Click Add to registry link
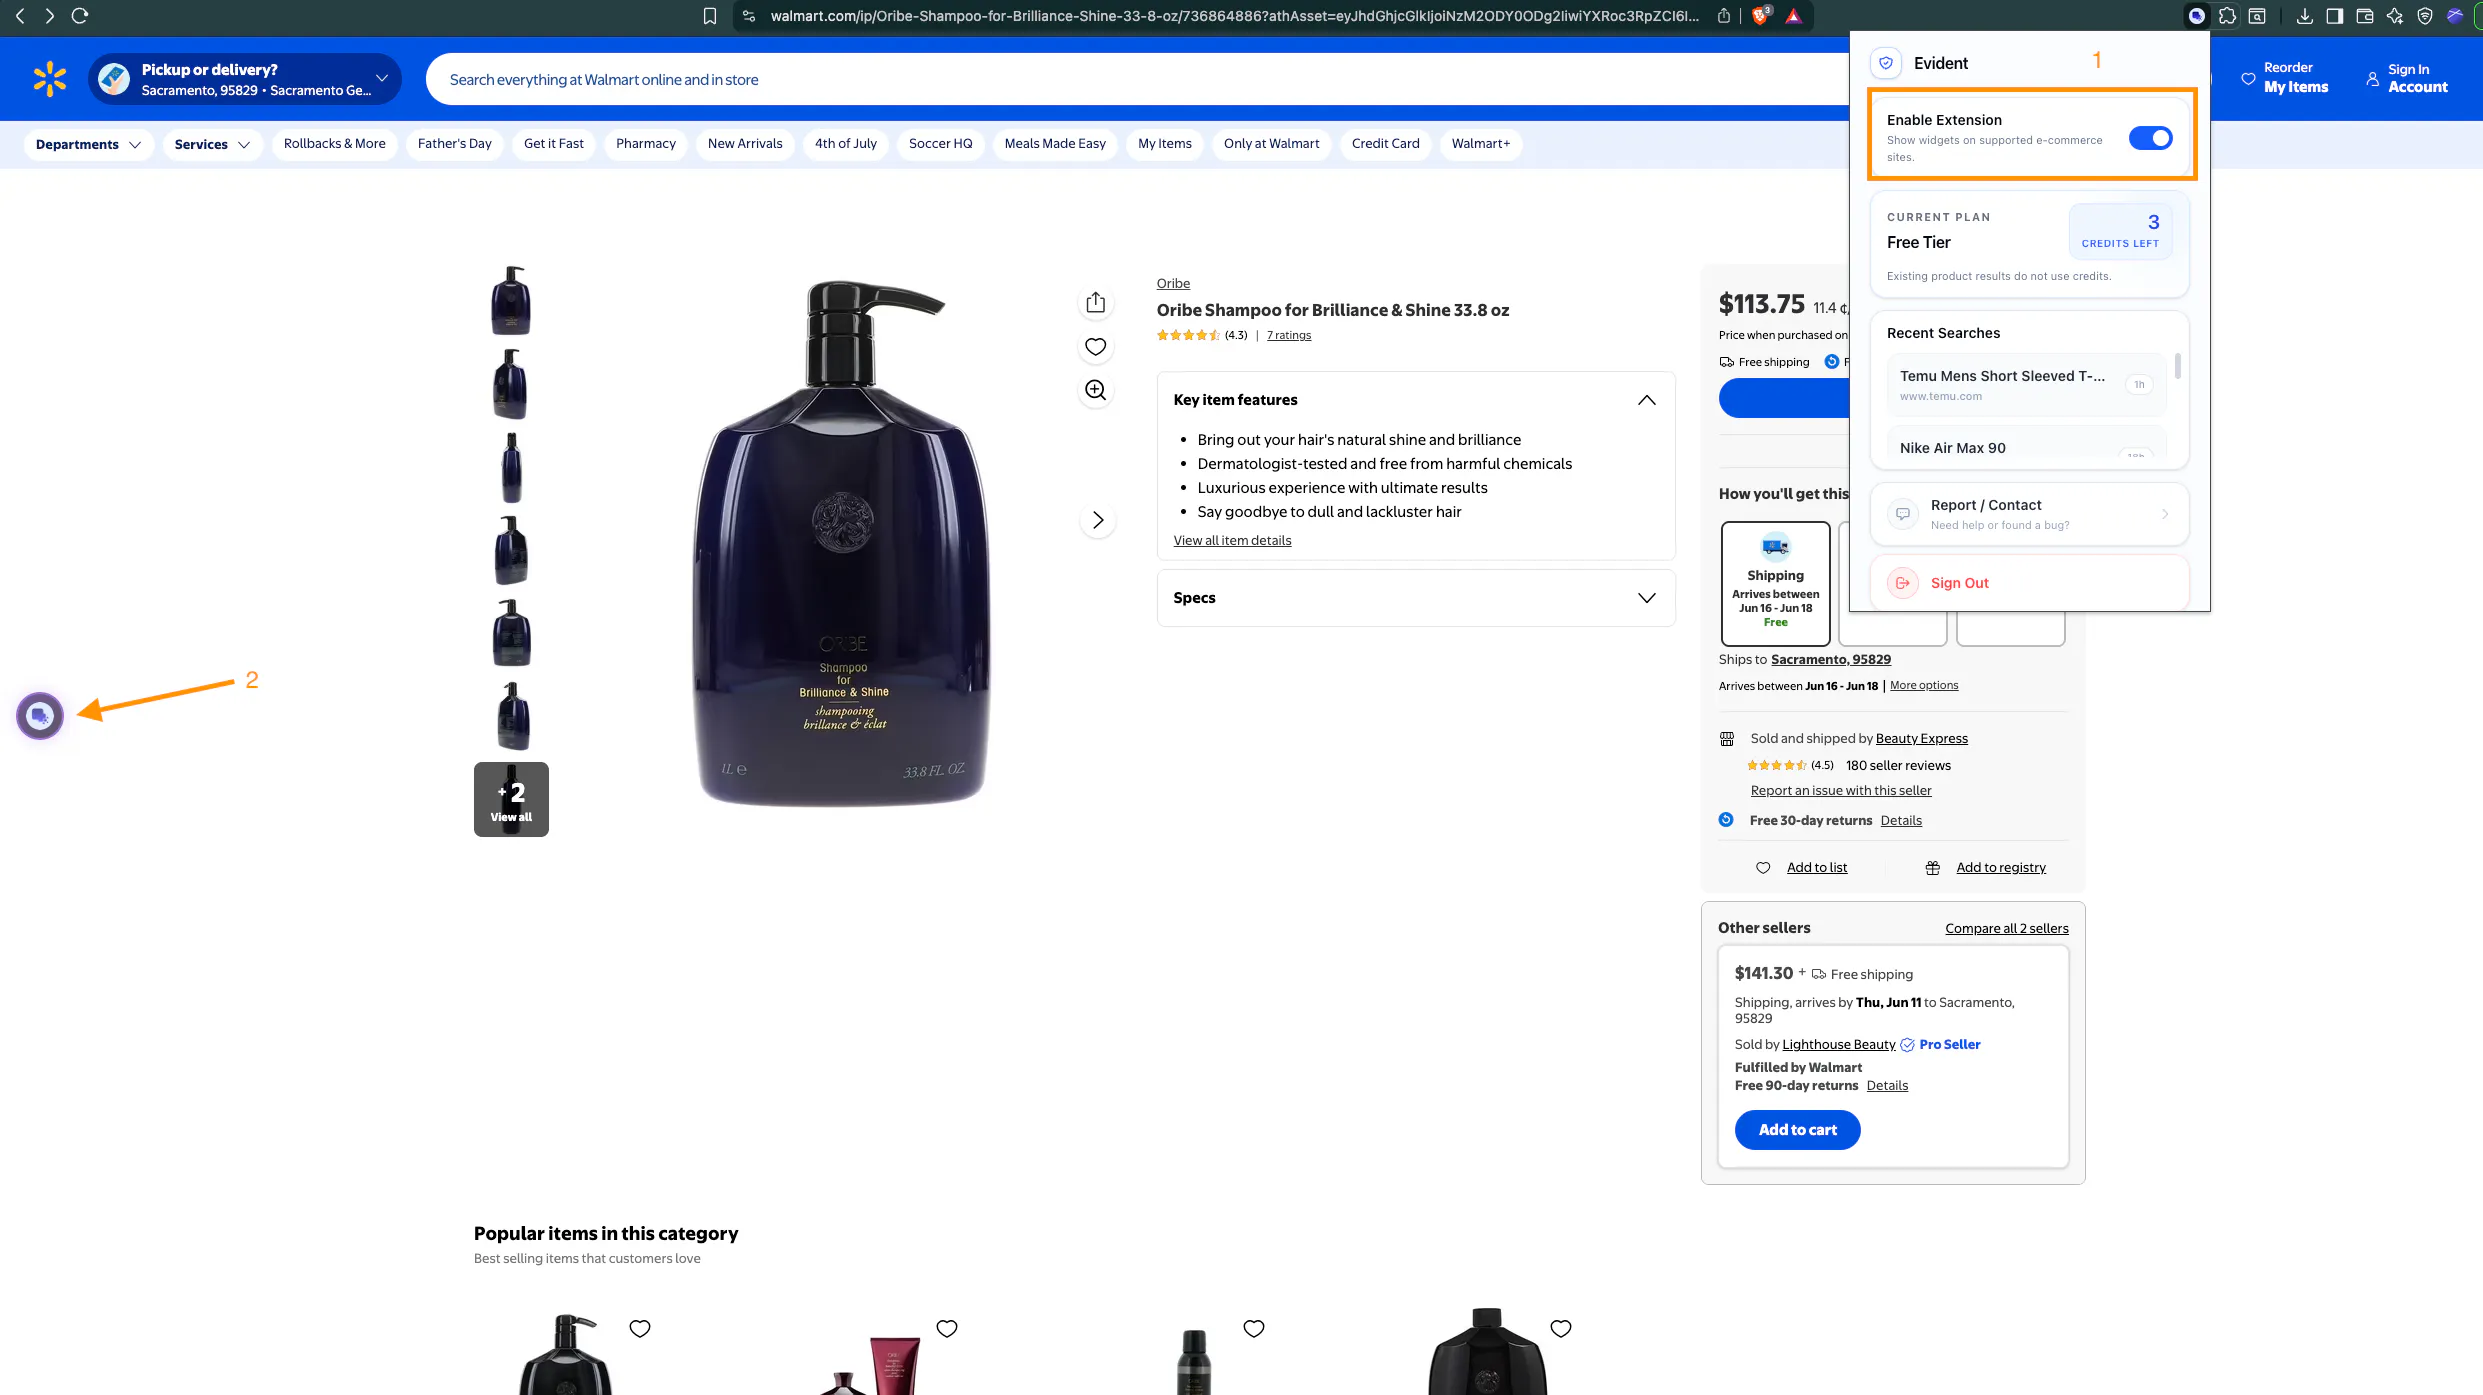 [x=2000, y=867]
